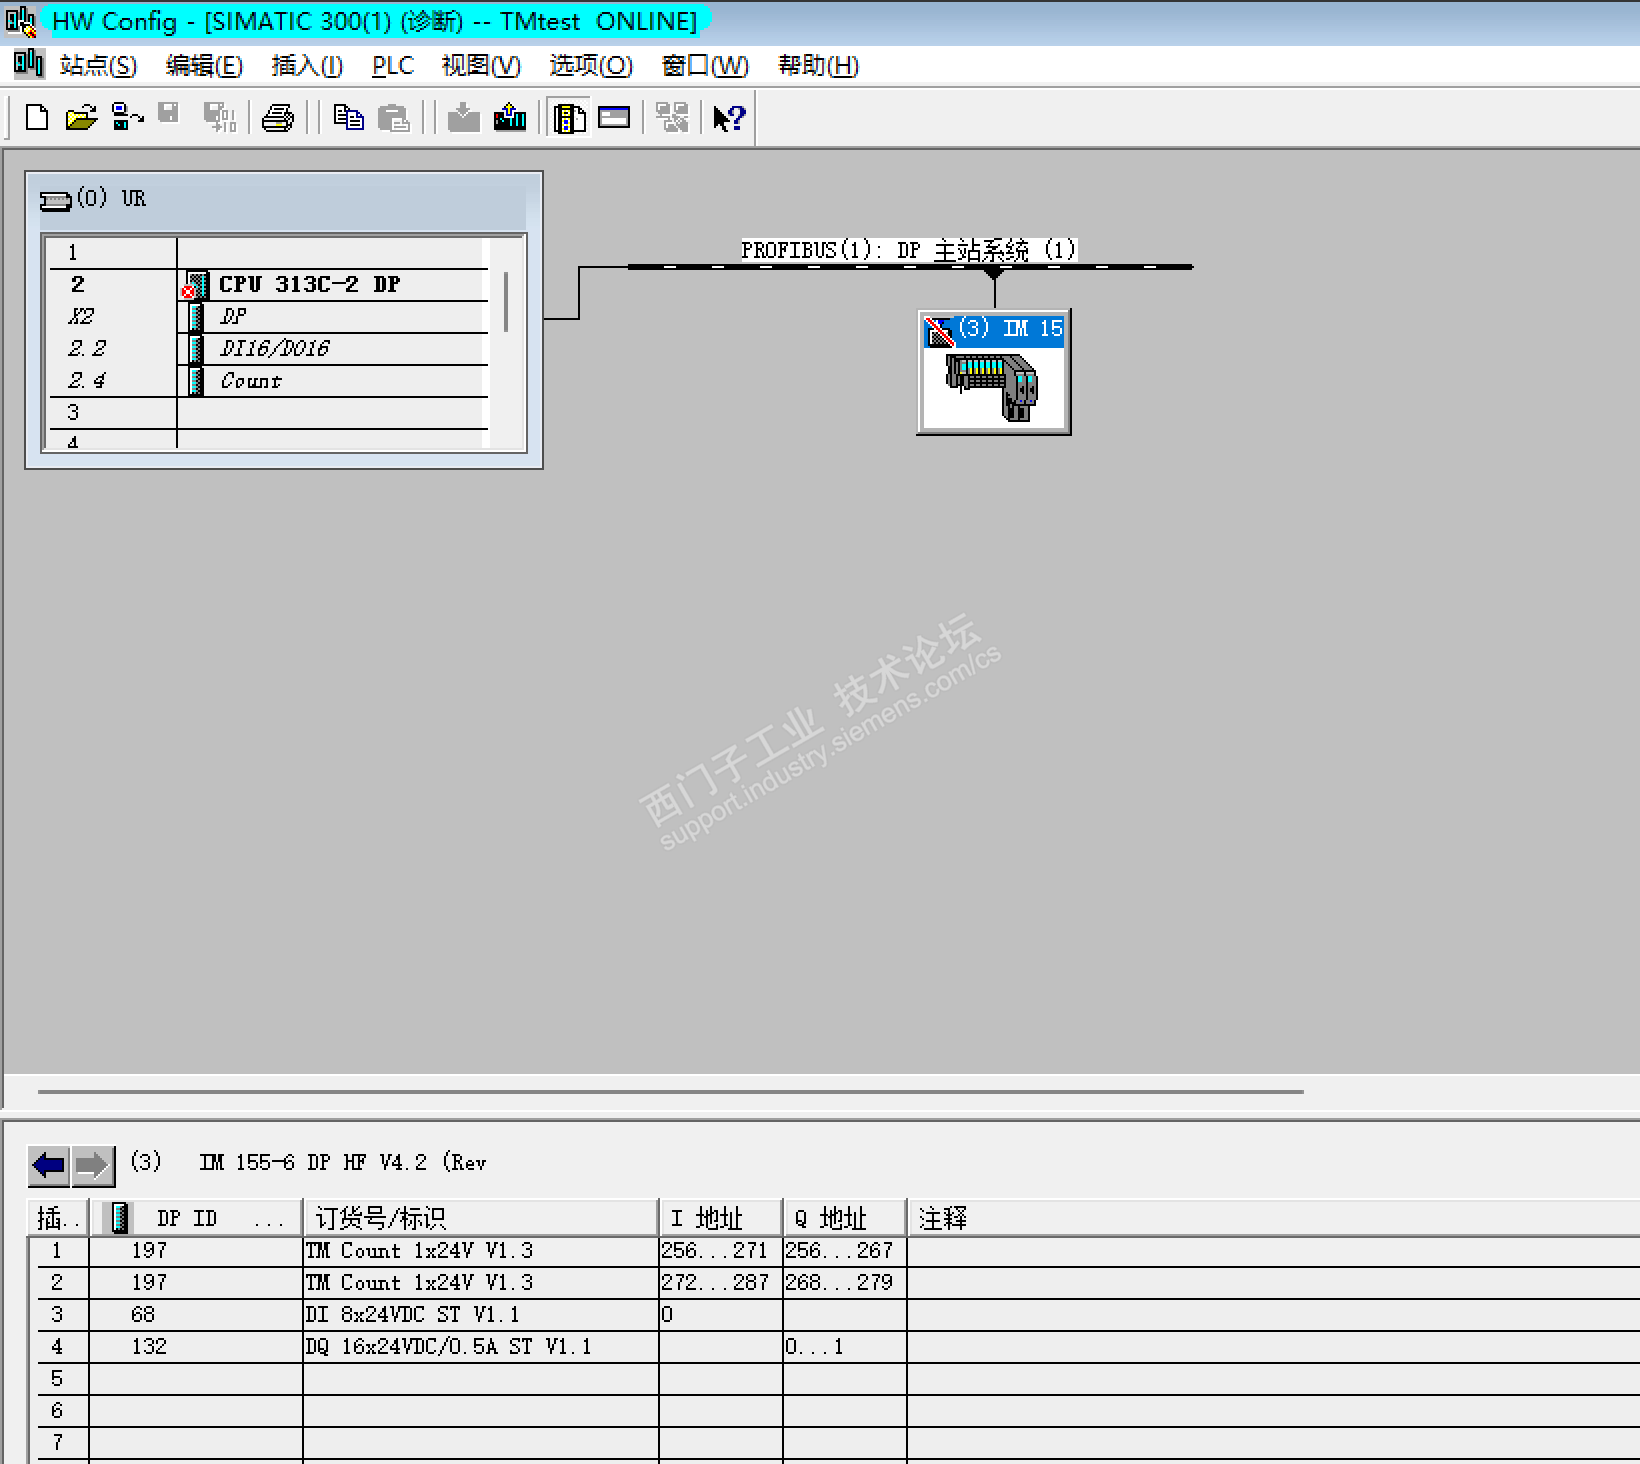Viewport: 1640px width, 1464px height.
Task: Click the Copy toolbar icon
Action: tap(347, 118)
